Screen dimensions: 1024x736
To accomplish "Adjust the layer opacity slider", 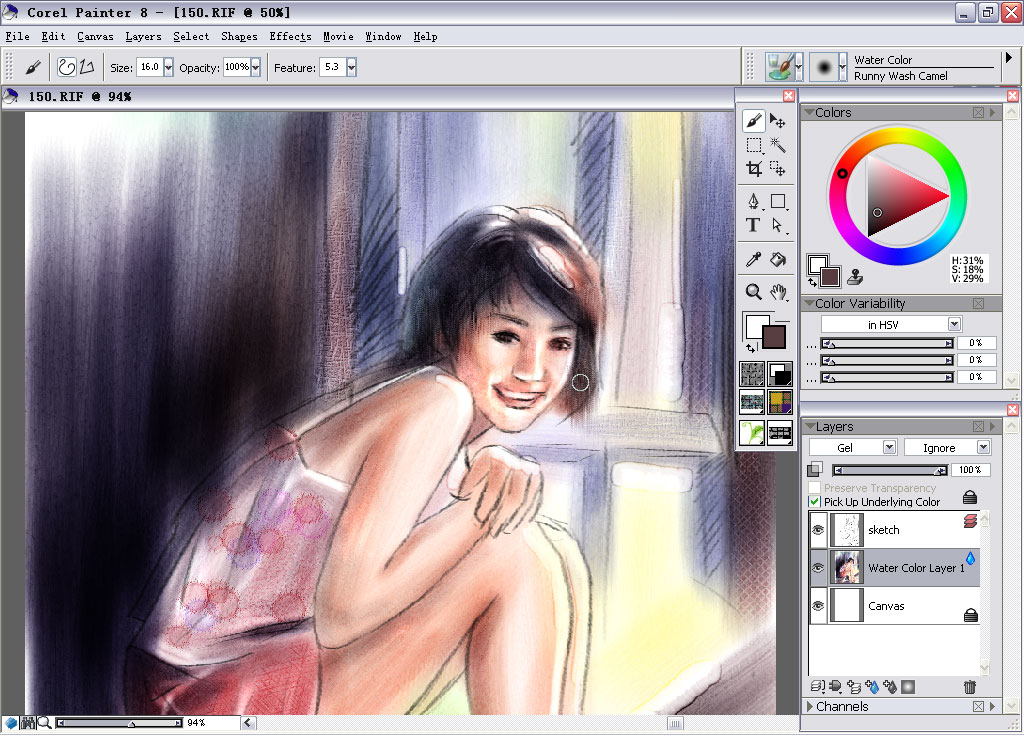I will coord(891,470).
